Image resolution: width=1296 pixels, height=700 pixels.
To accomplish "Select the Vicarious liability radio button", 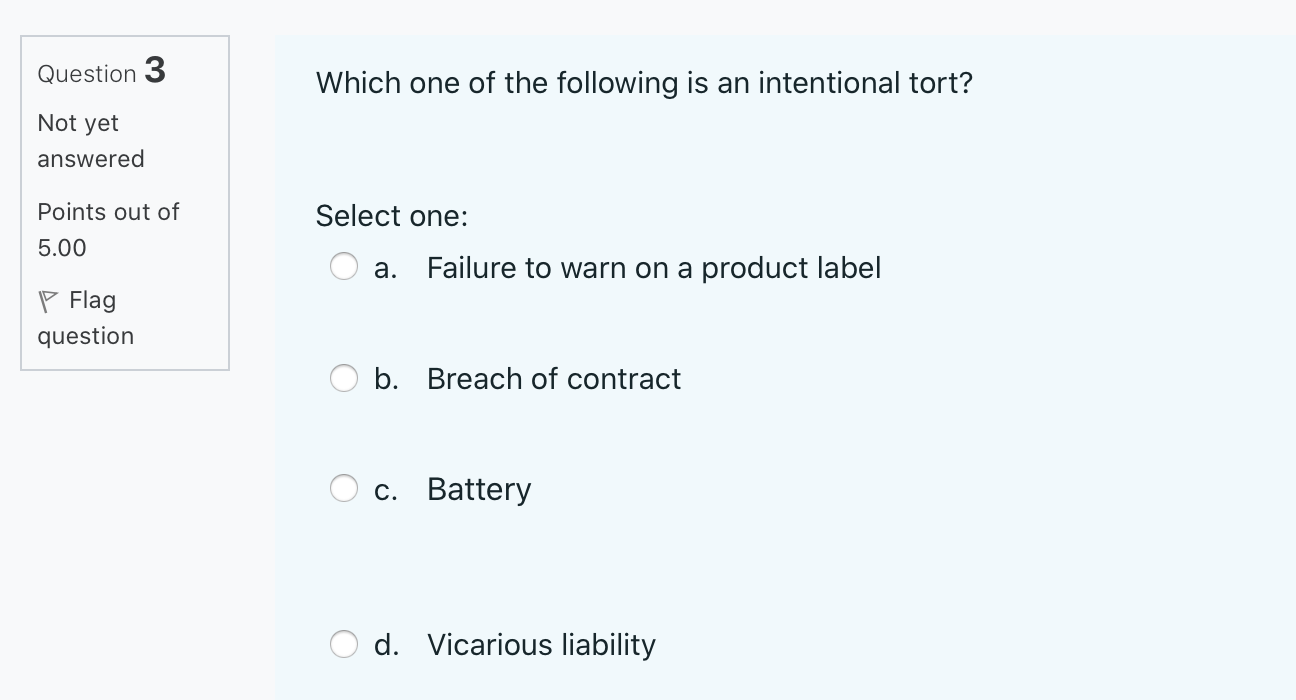I will coord(344,644).
